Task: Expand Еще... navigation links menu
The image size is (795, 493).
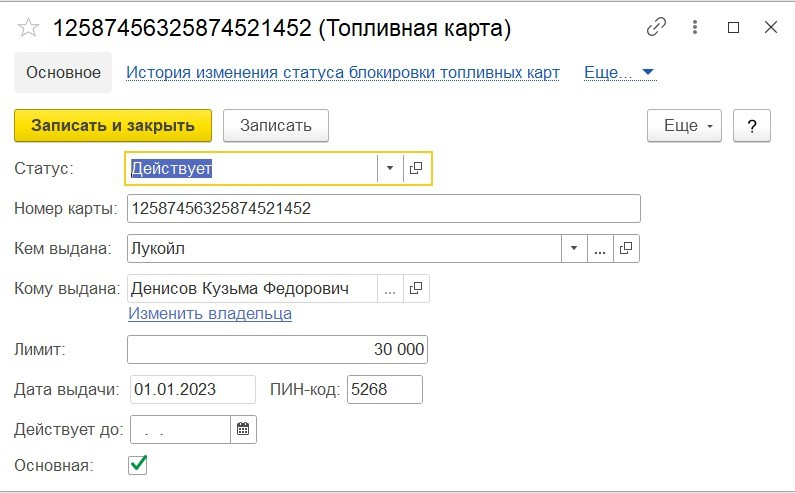Action: pos(620,72)
